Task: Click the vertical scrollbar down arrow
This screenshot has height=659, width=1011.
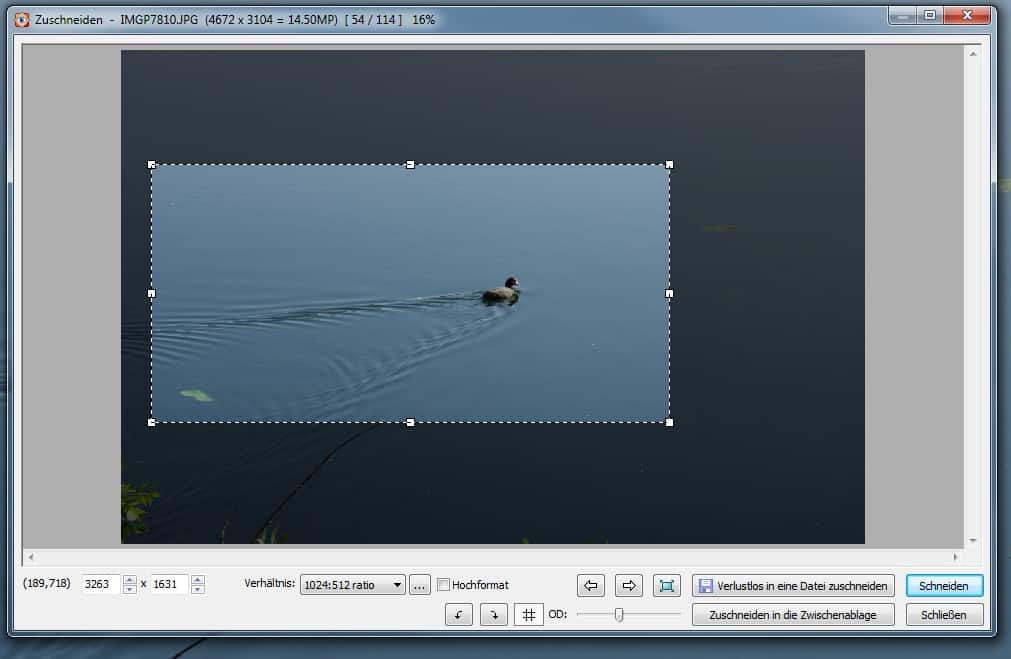Action: [973, 540]
